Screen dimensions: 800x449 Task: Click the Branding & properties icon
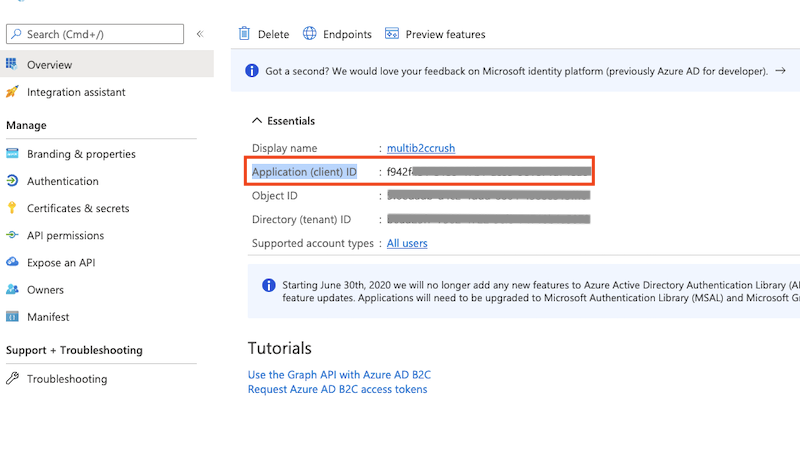pyautogui.click(x=12, y=153)
